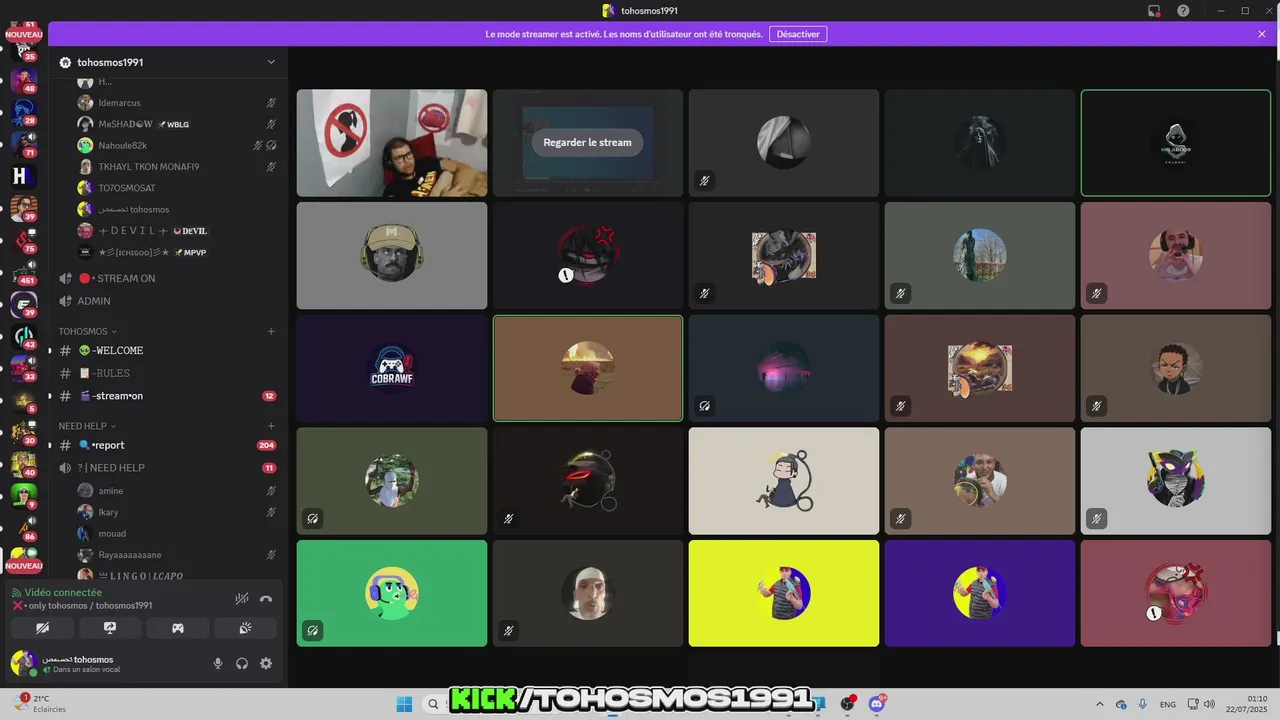This screenshot has width=1280, height=720.
Task: Join the NEED HELP voice channel
Action: [x=168, y=468]
